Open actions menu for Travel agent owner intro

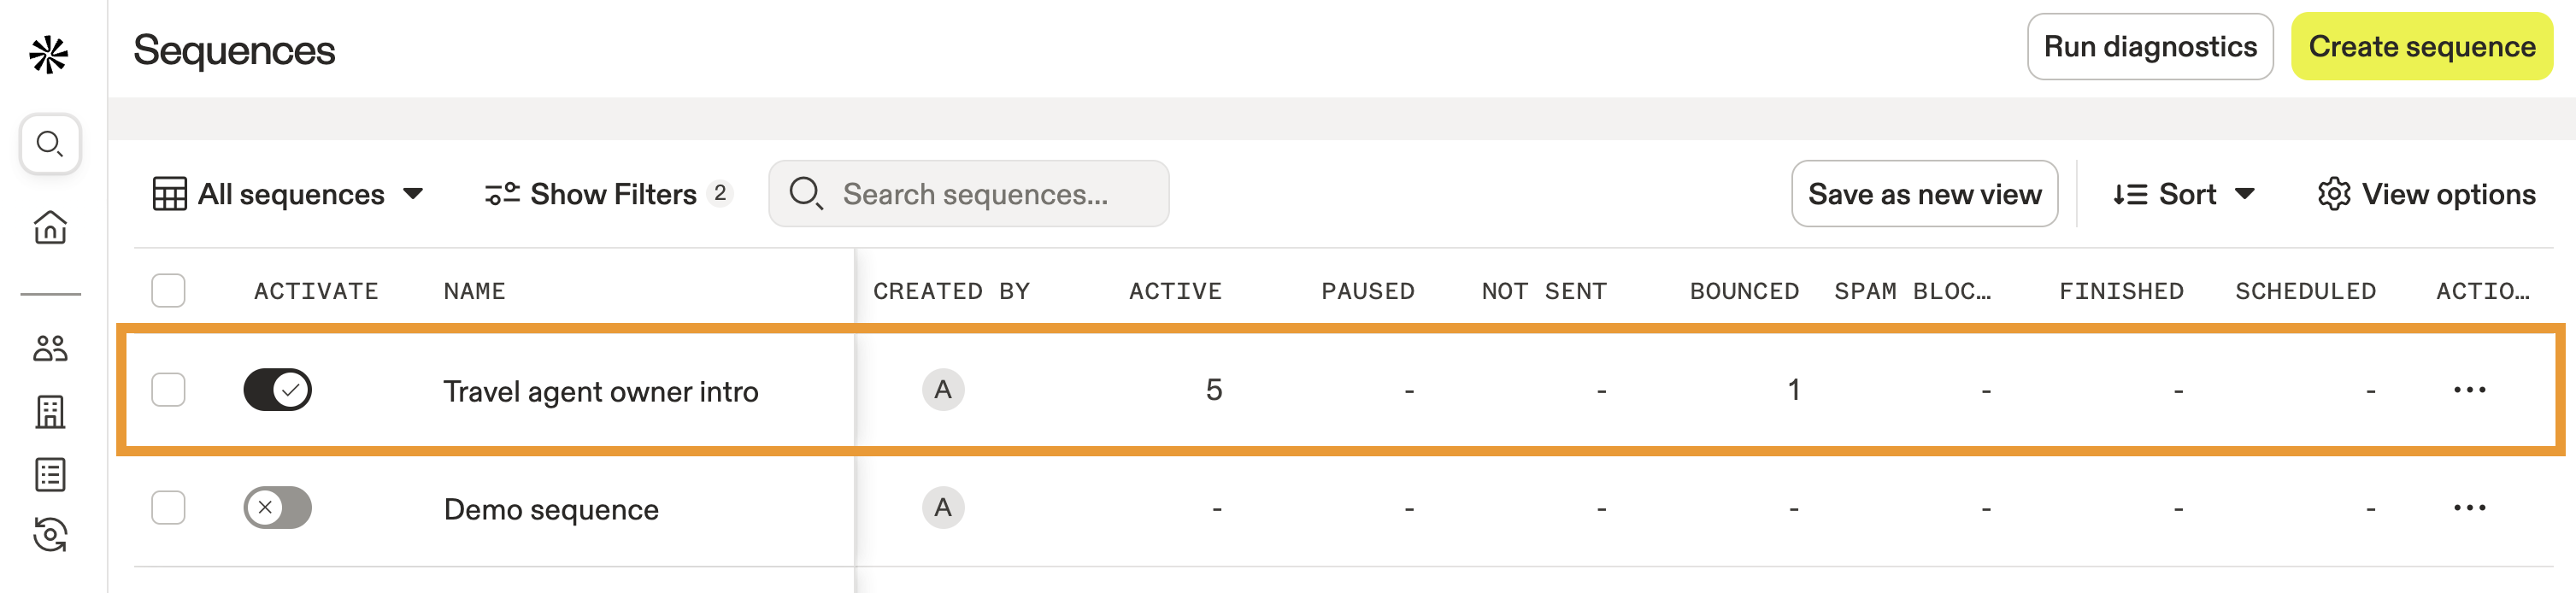2468,390
